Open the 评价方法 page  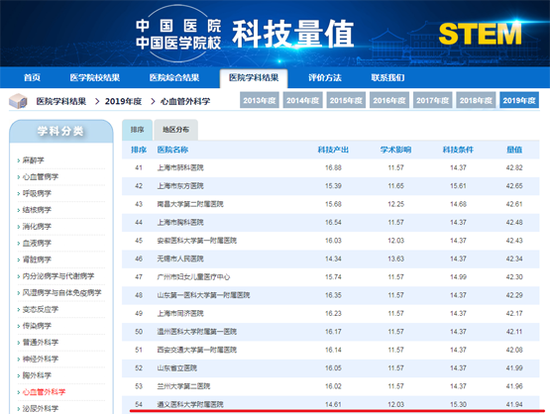click(325, 78)
